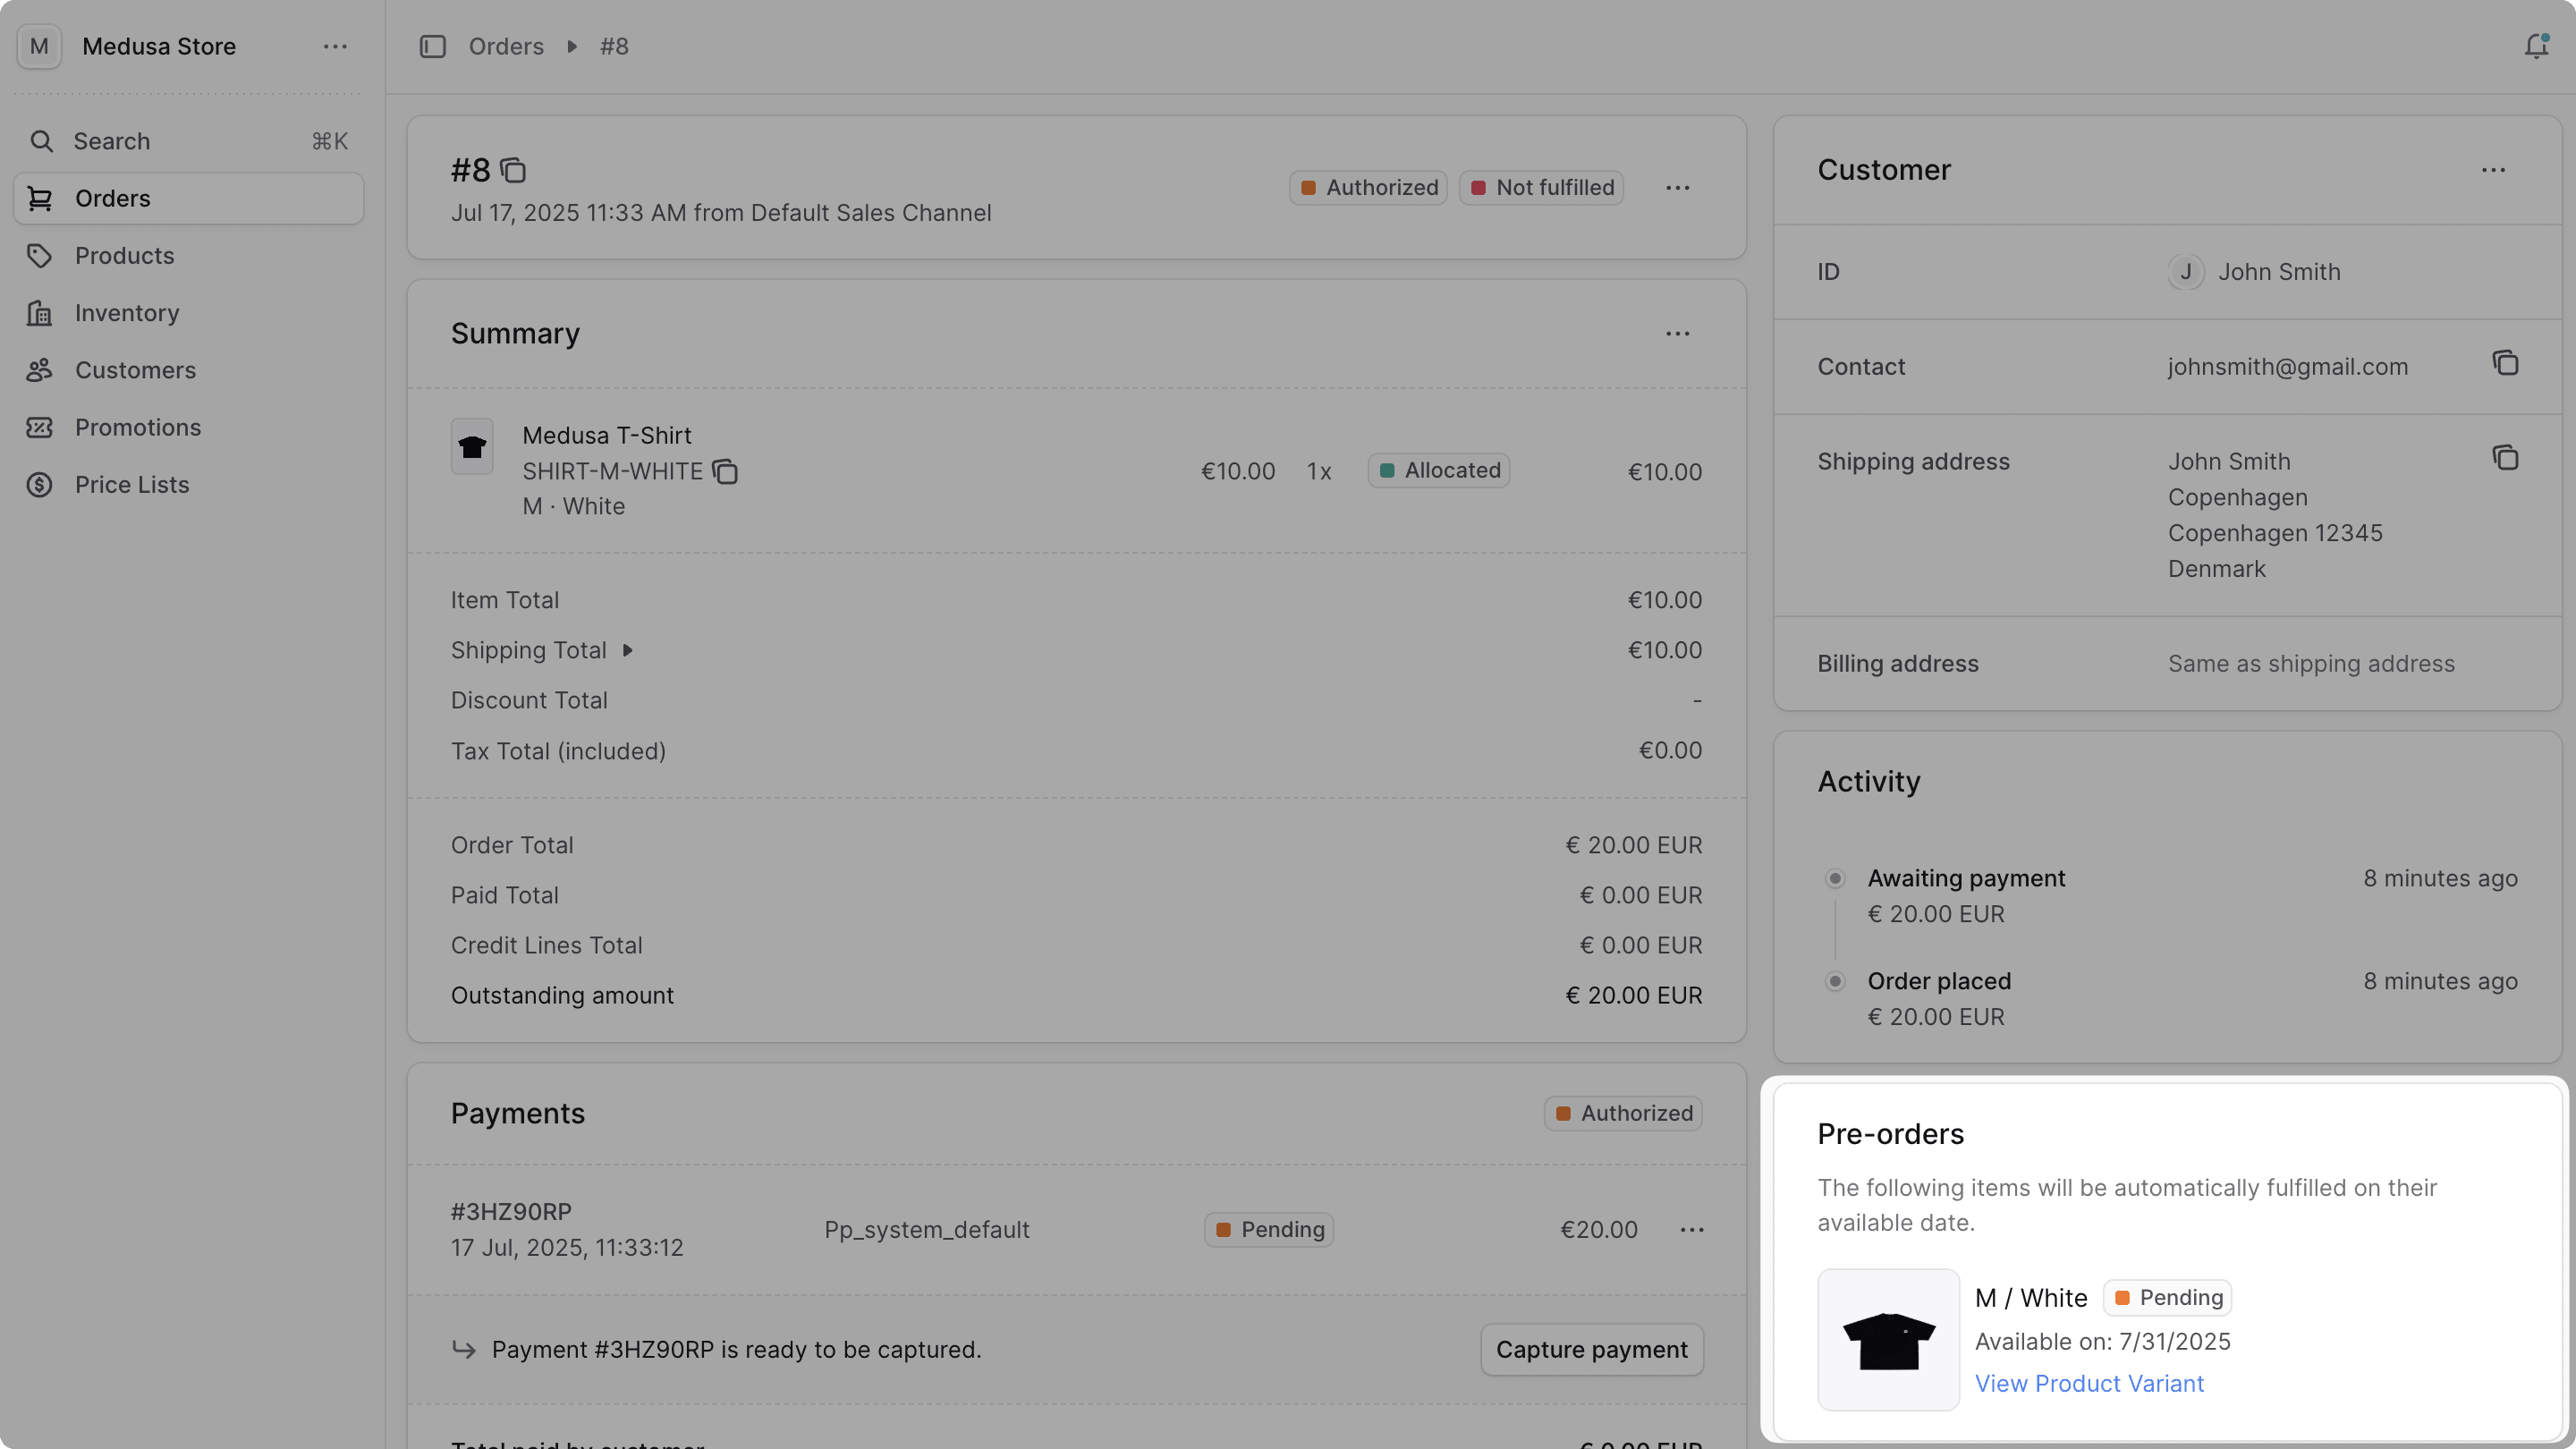Open Customers from the sidebar

coord(40,370)
